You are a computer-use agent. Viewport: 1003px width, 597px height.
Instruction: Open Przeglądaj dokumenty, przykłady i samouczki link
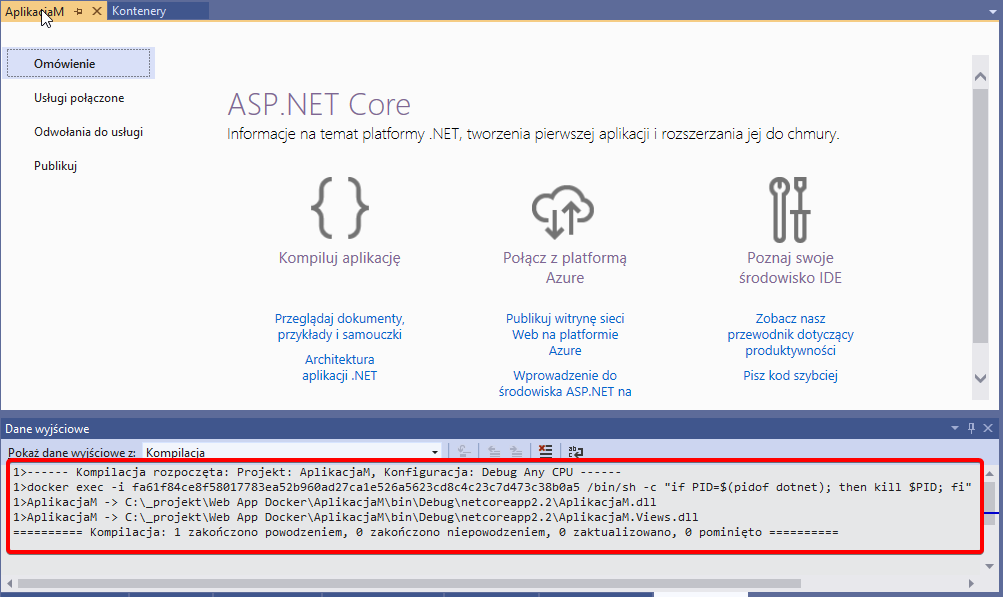point(340,326)
